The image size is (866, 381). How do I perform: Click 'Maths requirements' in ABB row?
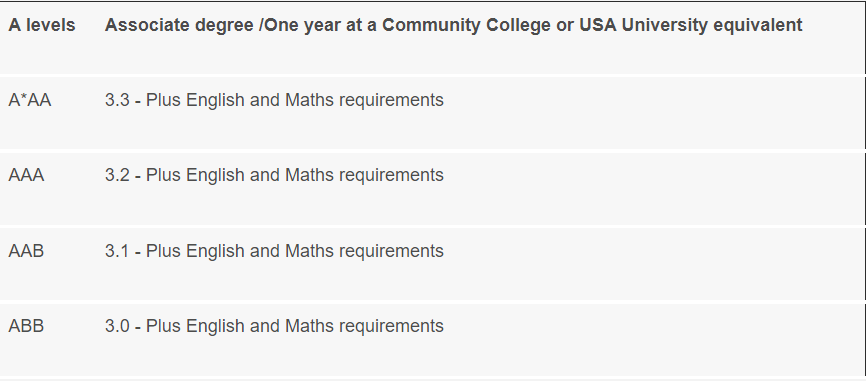(365, 326)
